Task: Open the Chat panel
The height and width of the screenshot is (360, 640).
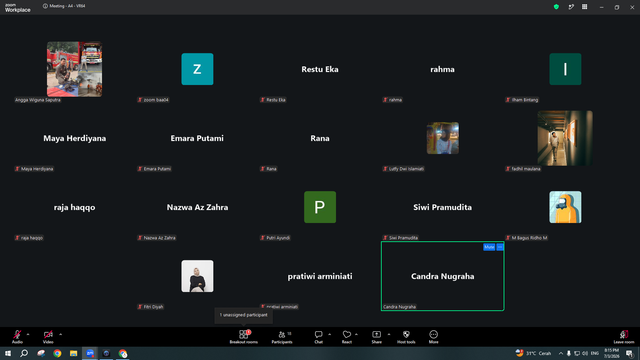Action: (318, 337)
